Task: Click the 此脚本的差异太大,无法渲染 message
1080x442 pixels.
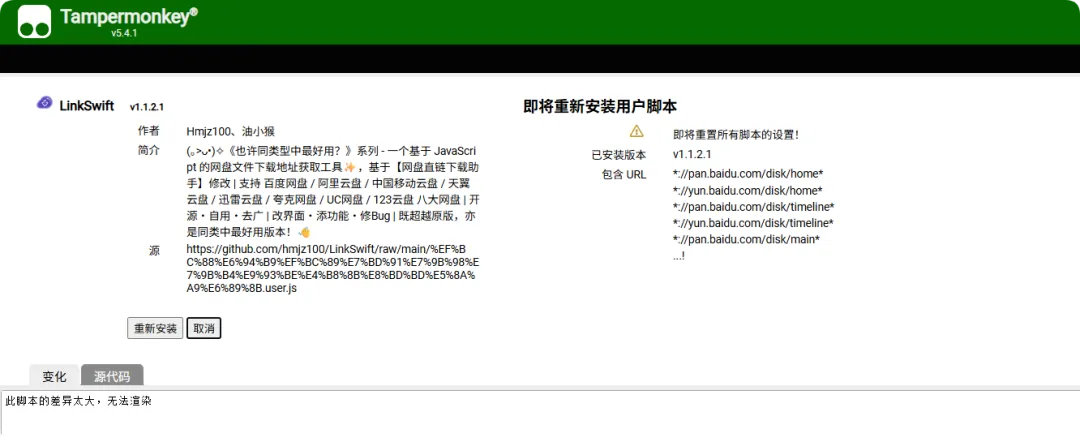Action: click(x=78, y=401)
